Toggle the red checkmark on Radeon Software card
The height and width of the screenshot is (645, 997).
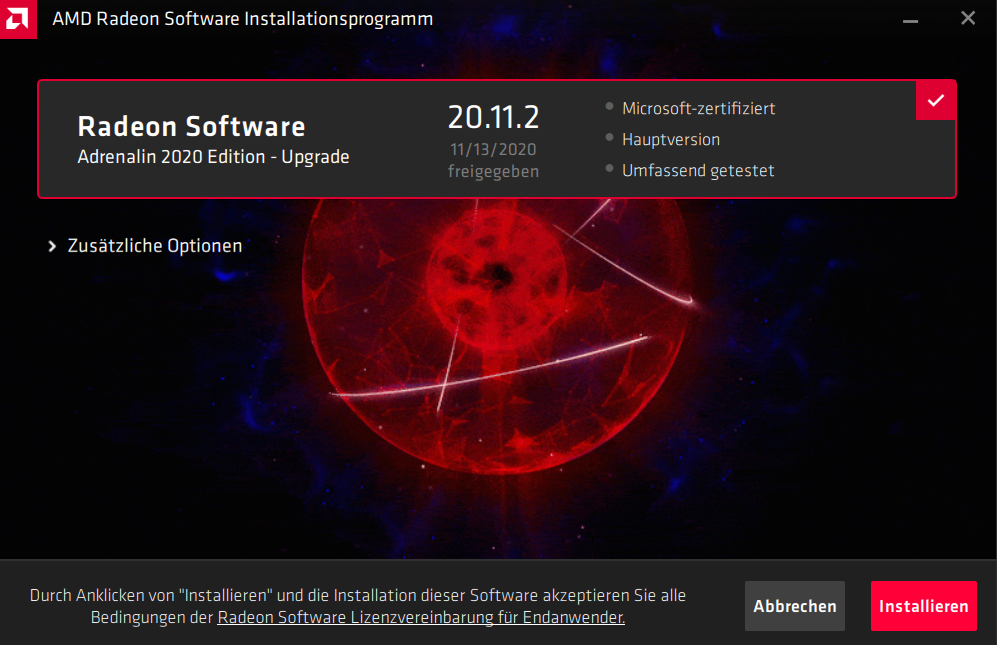point(935,101)
